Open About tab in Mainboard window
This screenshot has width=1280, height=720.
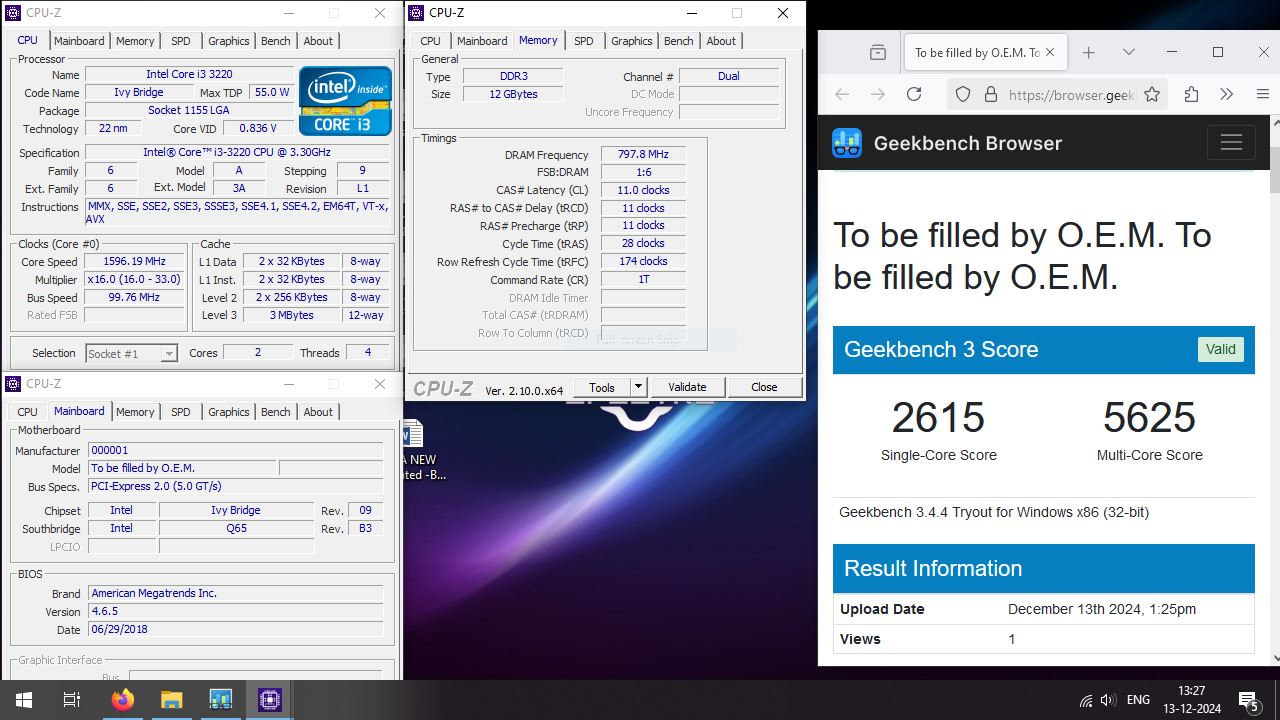[x=318, y=412]
